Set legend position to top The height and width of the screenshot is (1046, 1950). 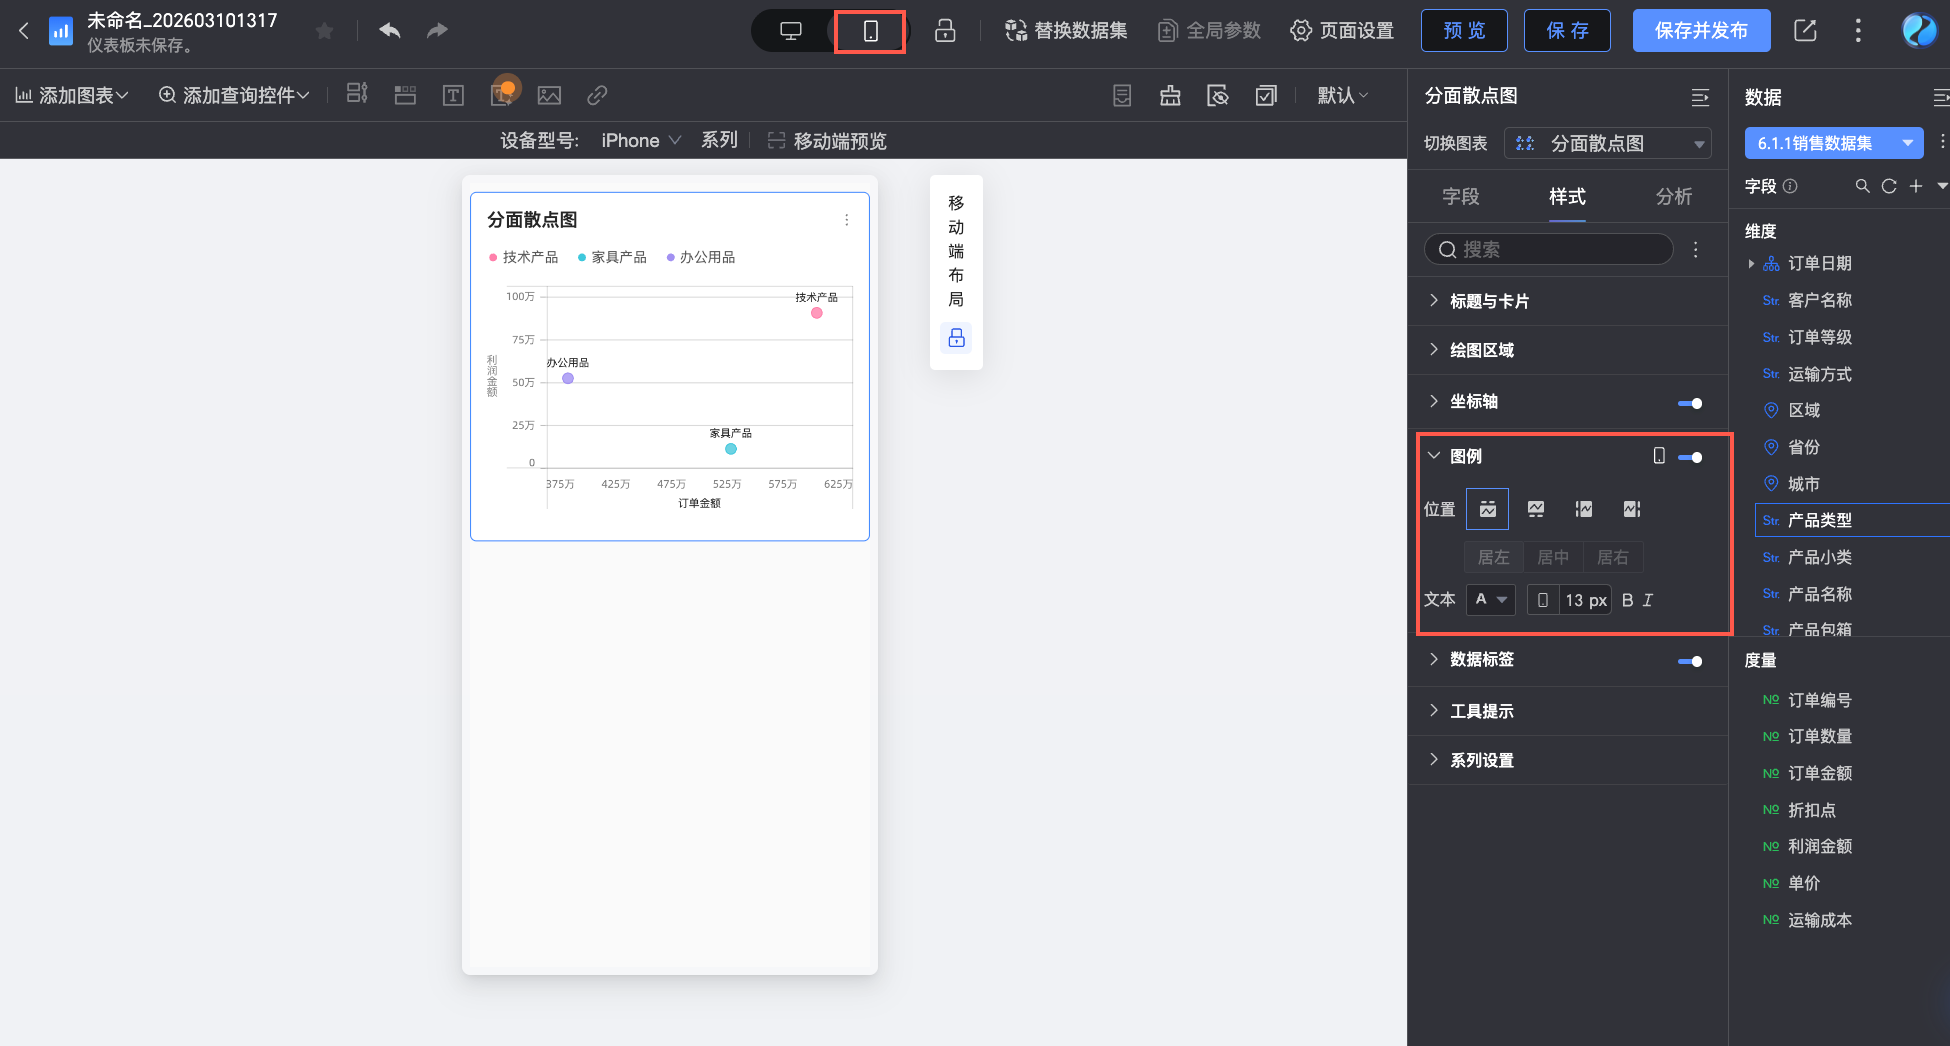click(x=1487, y=509)
